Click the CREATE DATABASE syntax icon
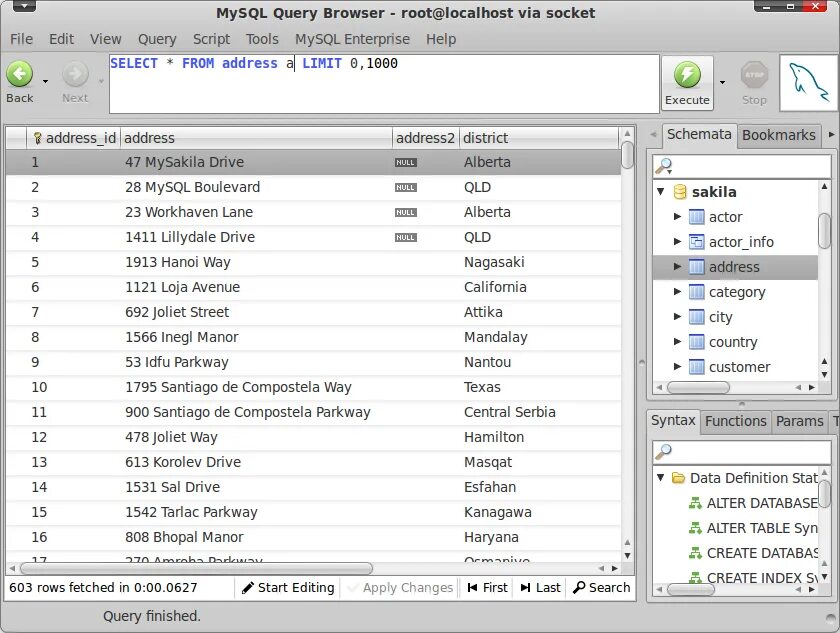The width and height of the screenshot is (840, 633). (695, 553)
